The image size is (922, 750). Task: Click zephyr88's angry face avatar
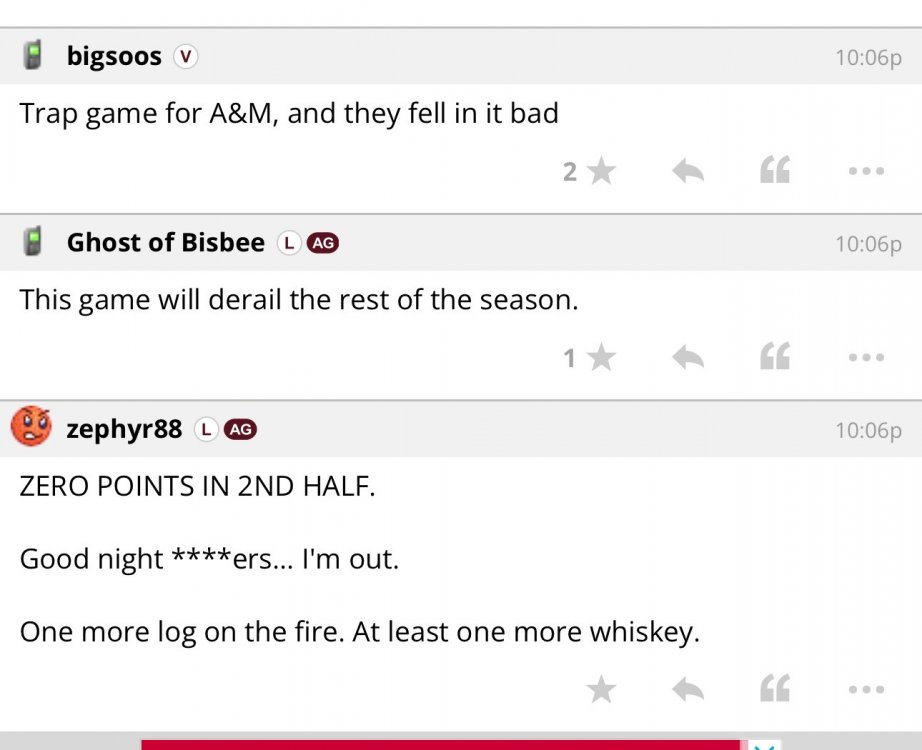(32, 428)
